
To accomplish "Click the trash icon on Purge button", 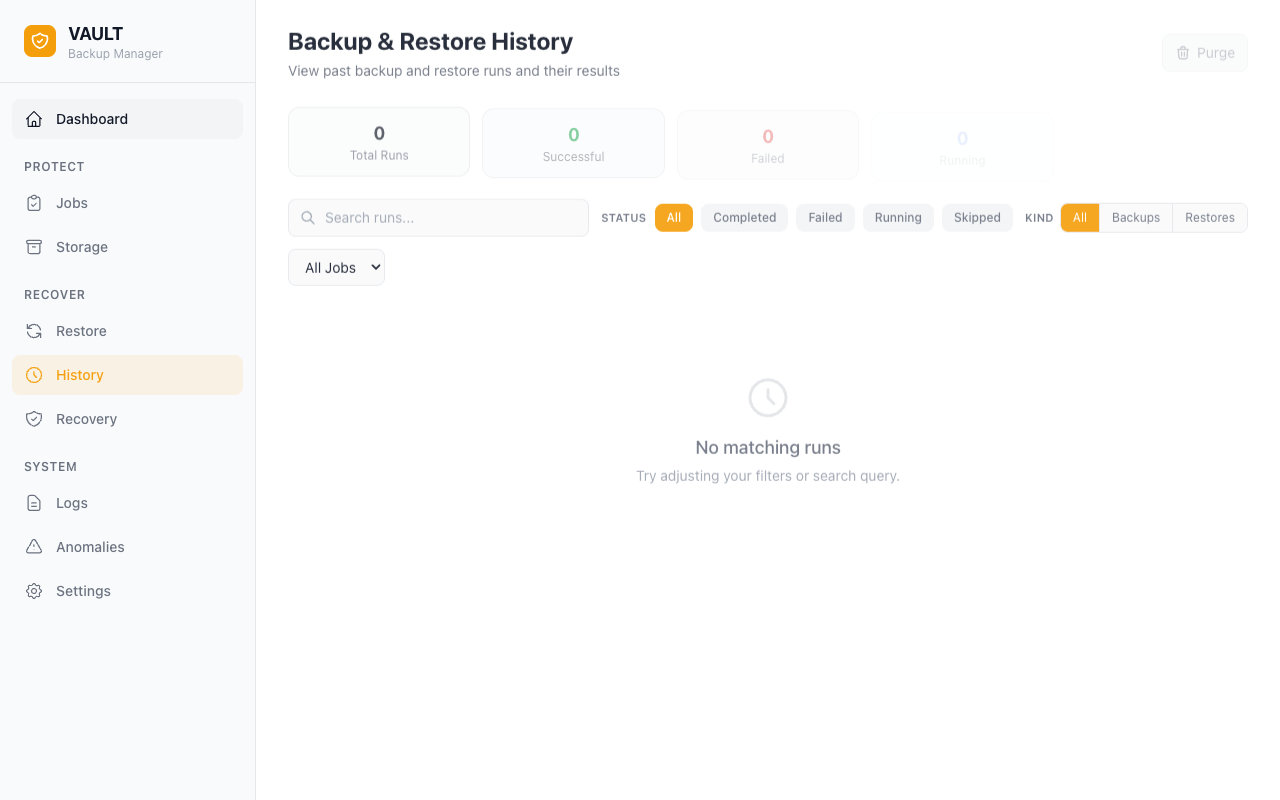I will [x=1183, y=53].
